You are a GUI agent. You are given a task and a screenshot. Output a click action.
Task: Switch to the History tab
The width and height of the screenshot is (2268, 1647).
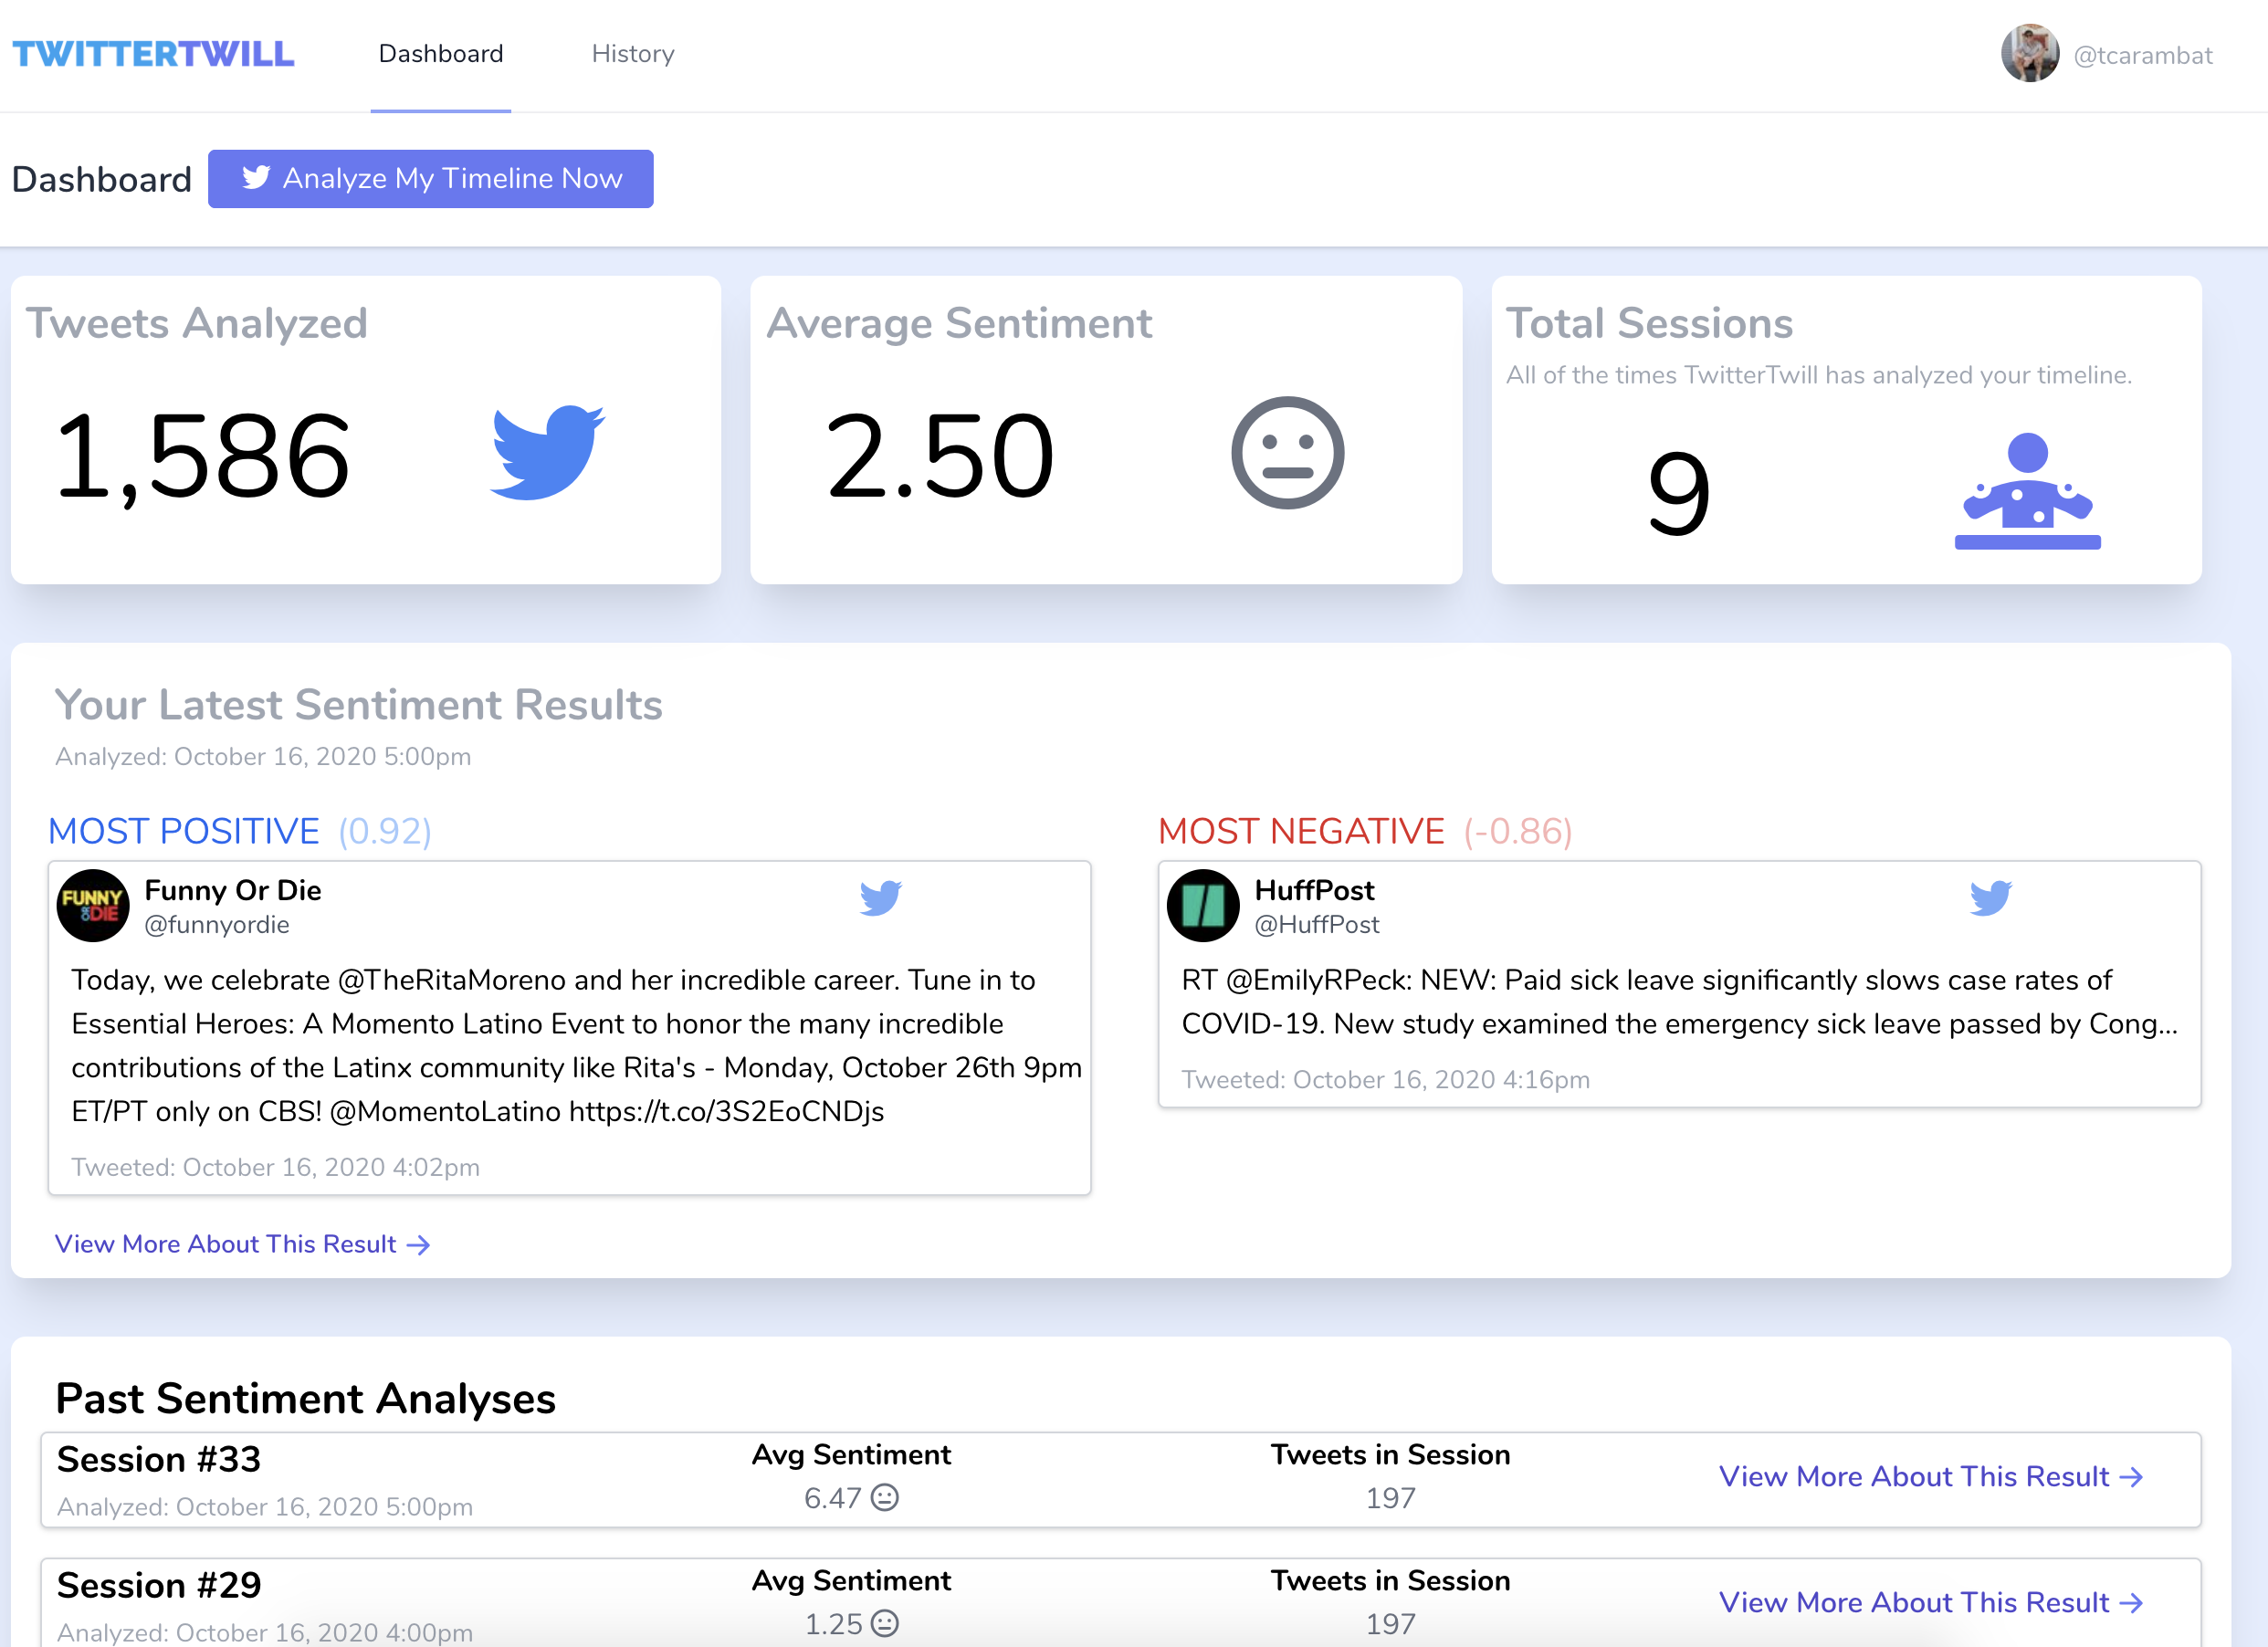point(633,54)
